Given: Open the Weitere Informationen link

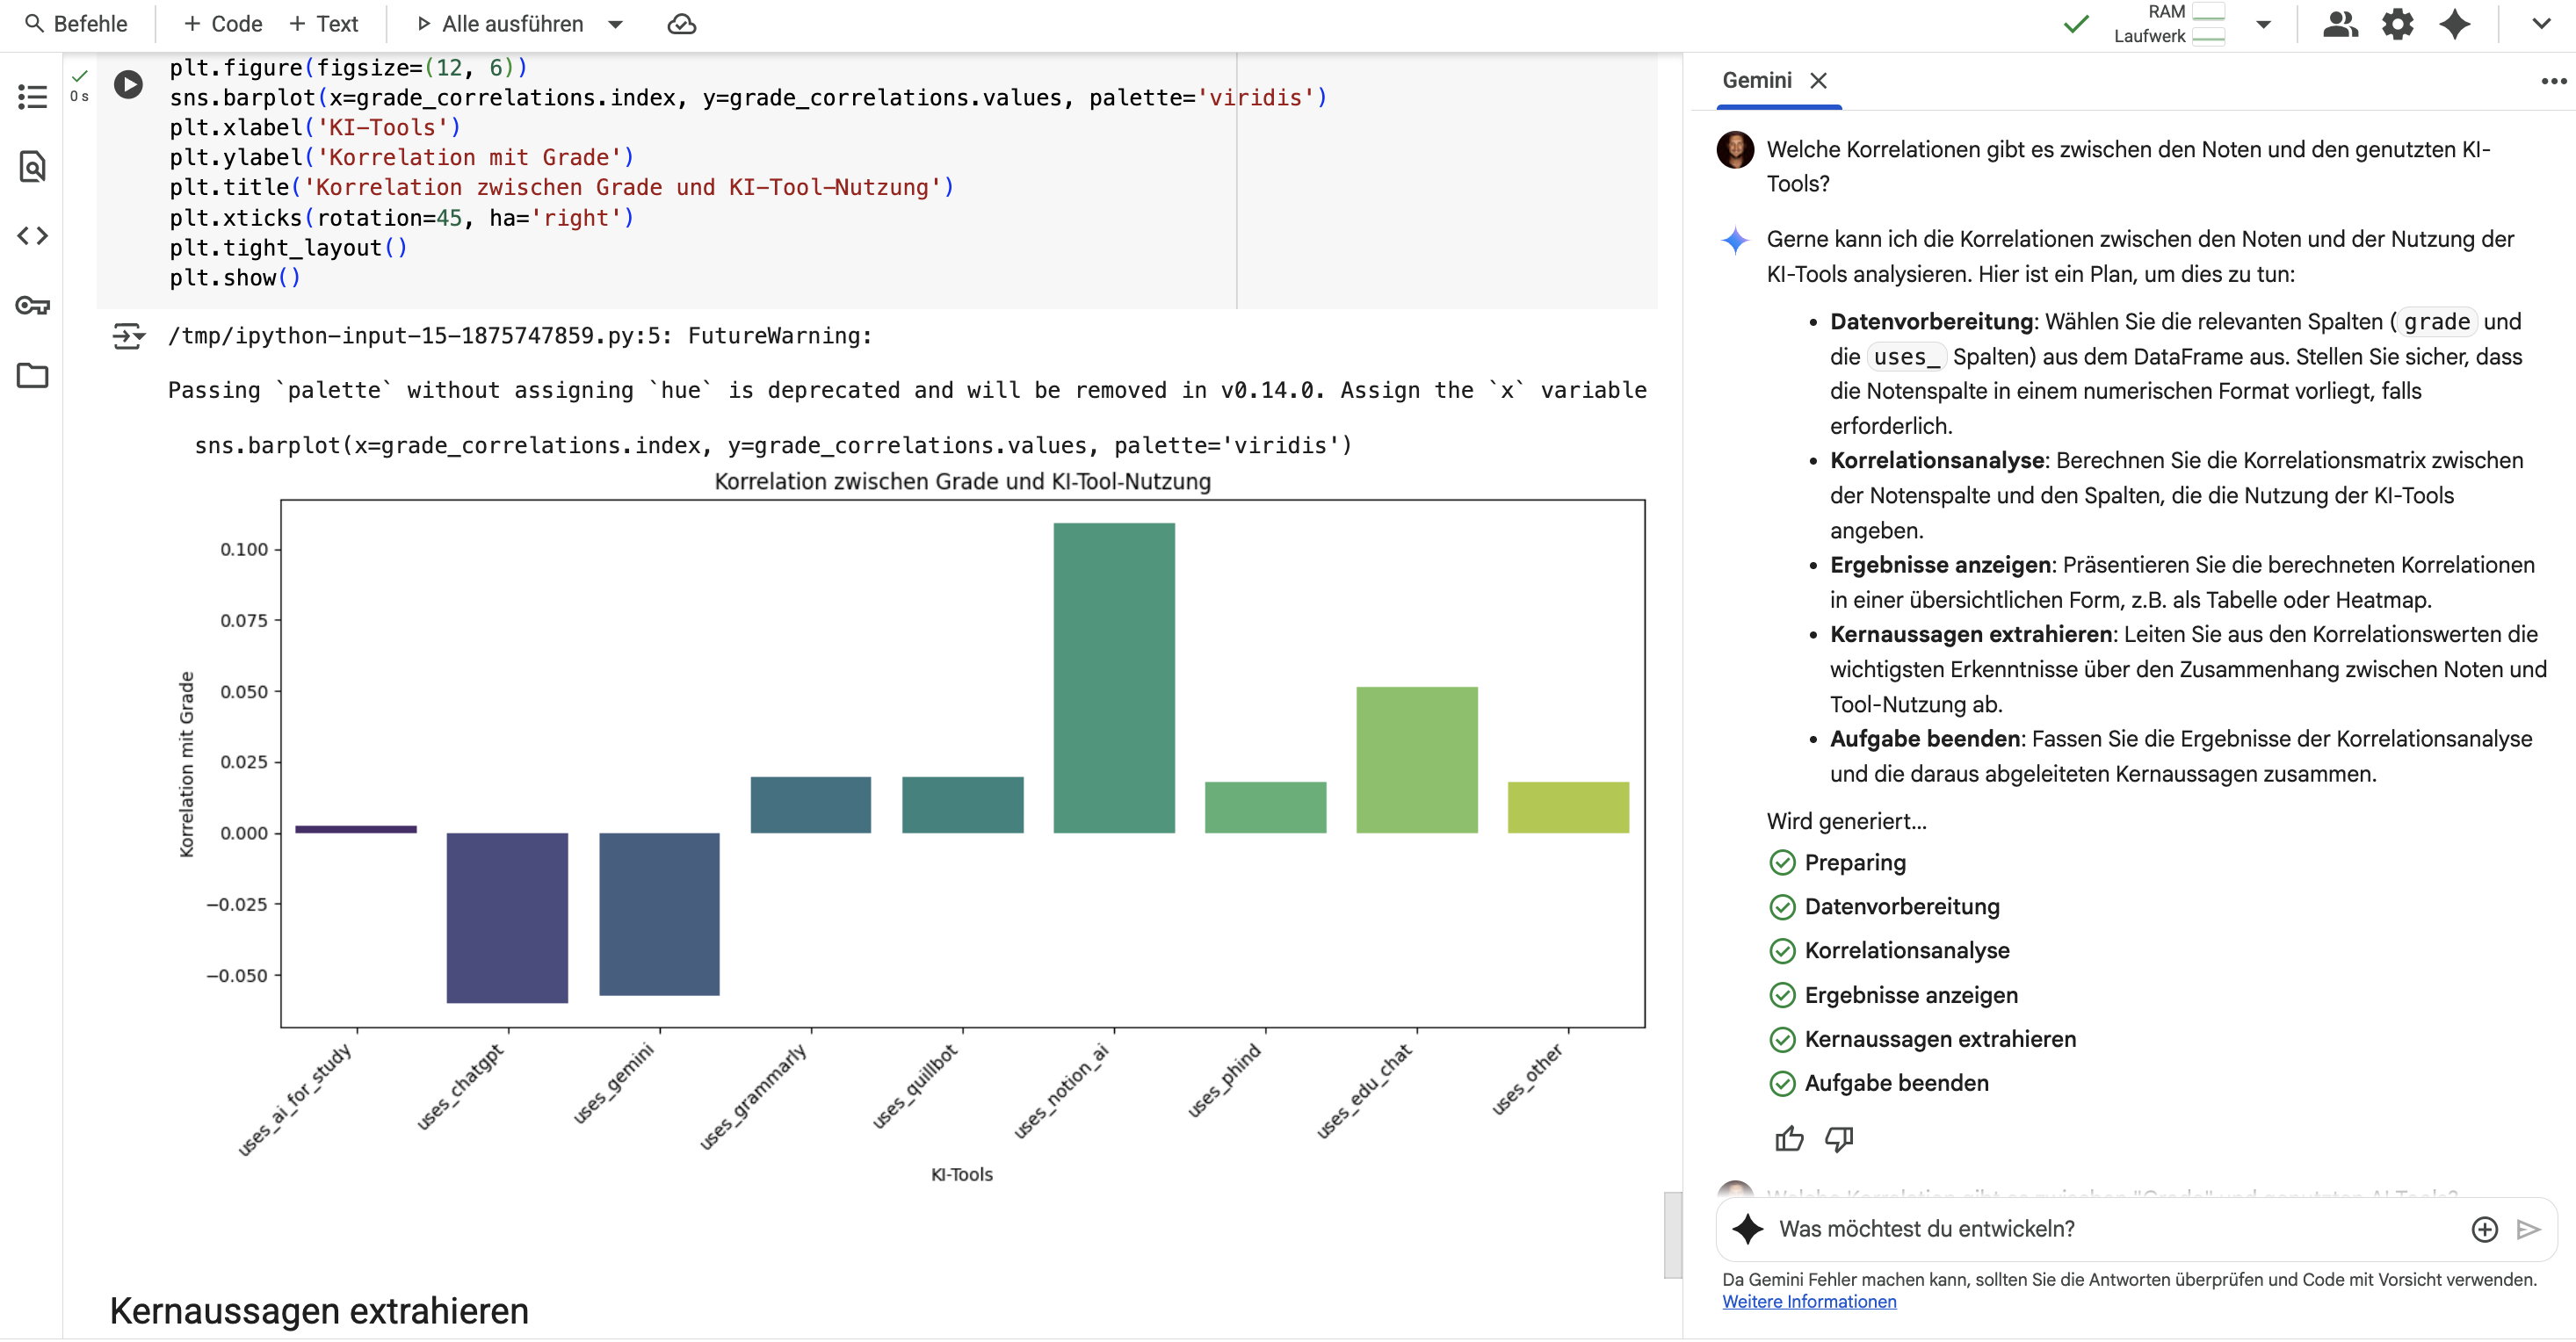Looking at the screenshot, I should [1808, 1301].
